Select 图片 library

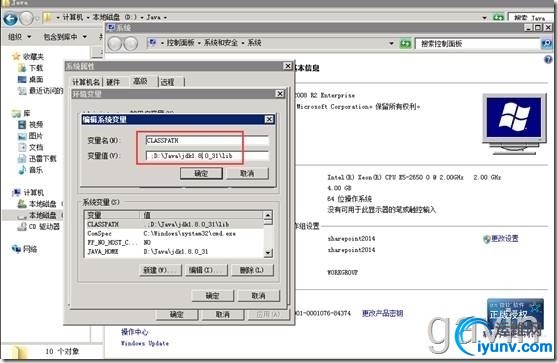click(x=31, y=136)
